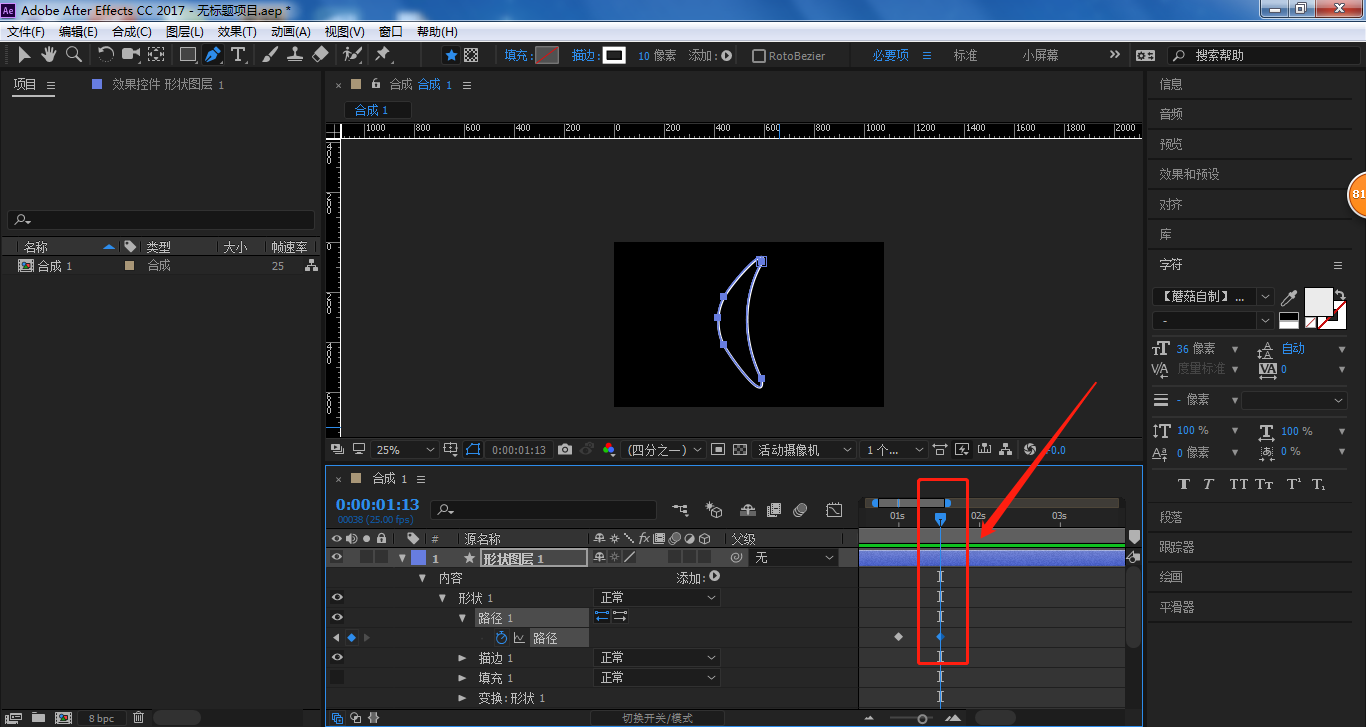Toggle the transparency grid in viewer
The height and width of the screenshot is (727, 1366).
click(x=740, y=450)
